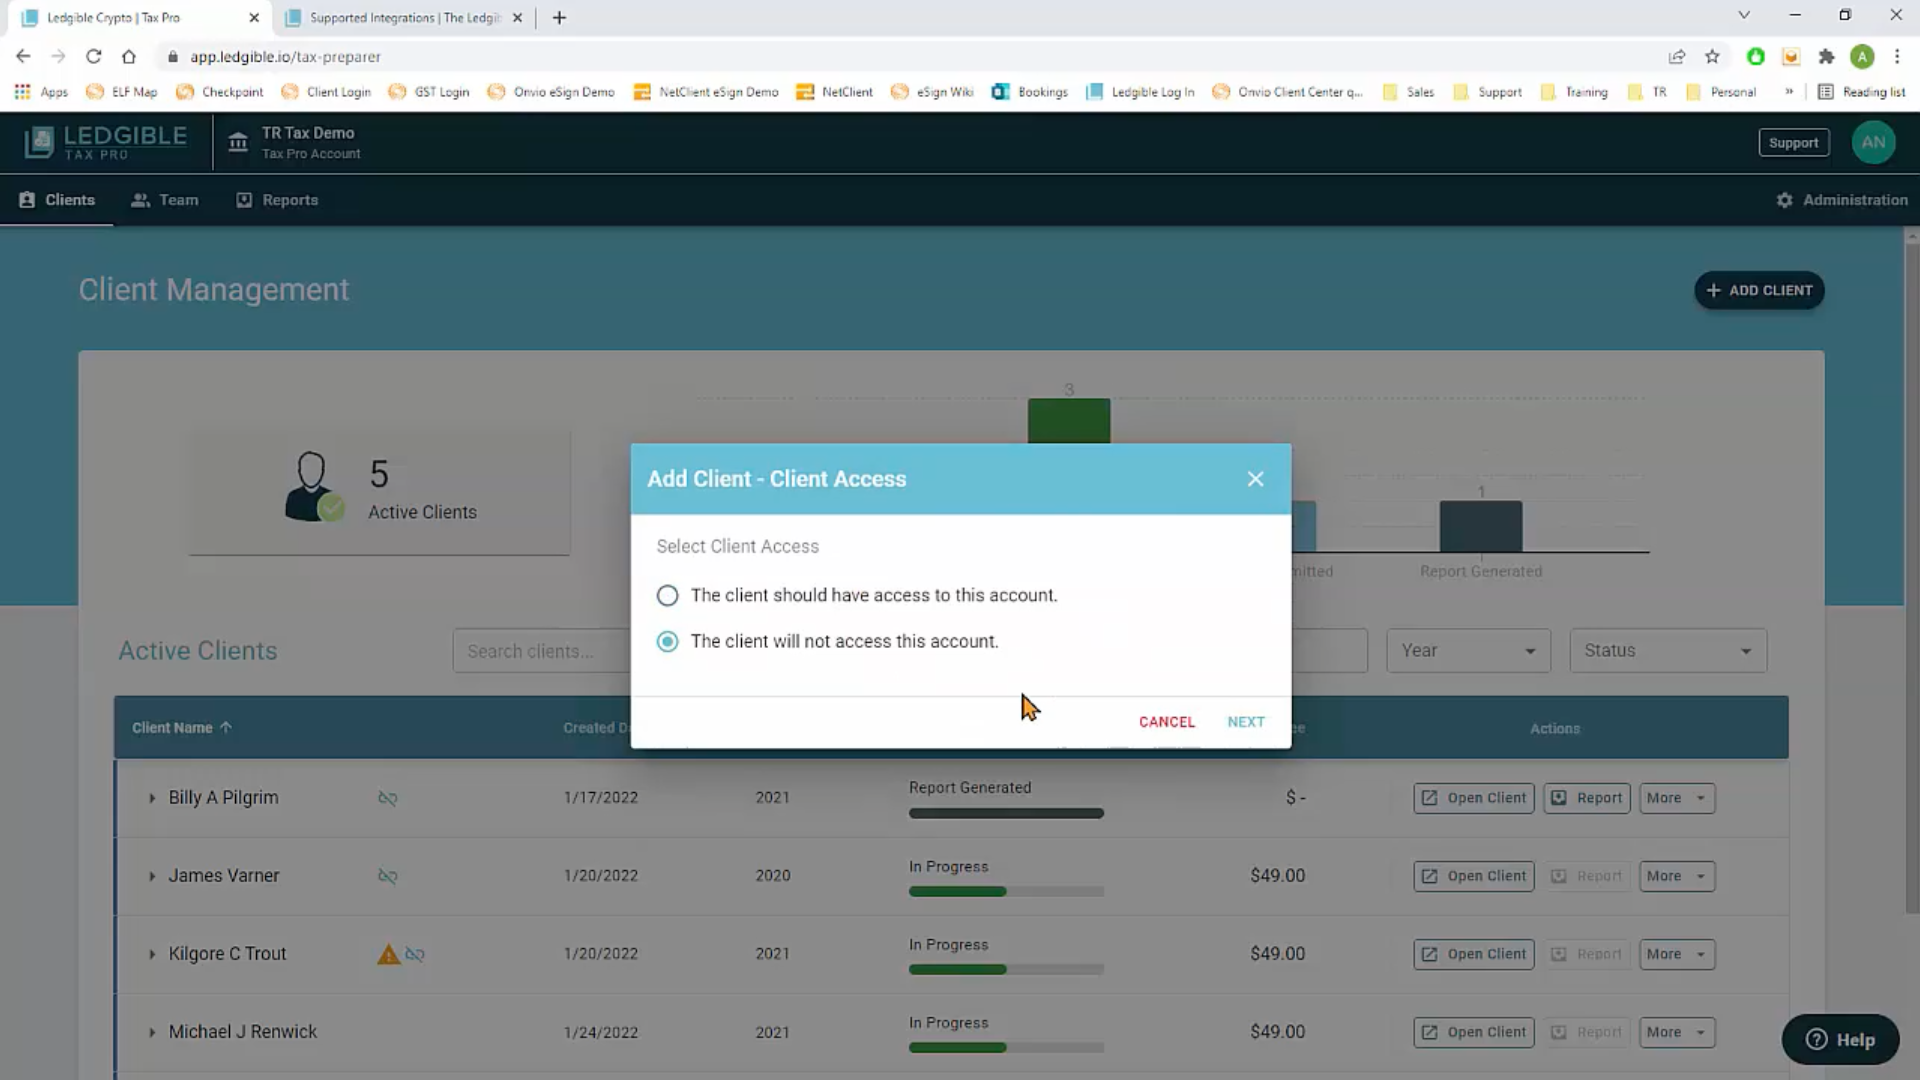
Task: Click NEXT in the Add Client dialog
Action: click(1246, 721)
